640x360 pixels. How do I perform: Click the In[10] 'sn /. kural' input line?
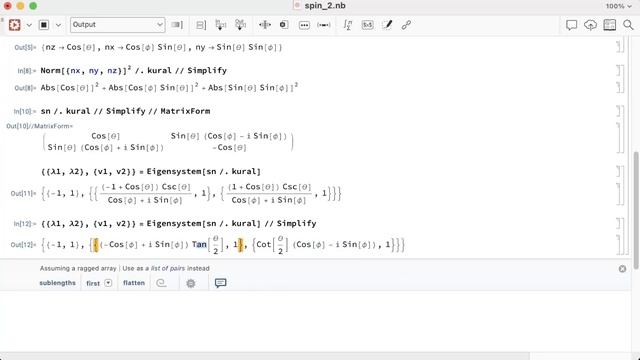click(x=125, y=111)
